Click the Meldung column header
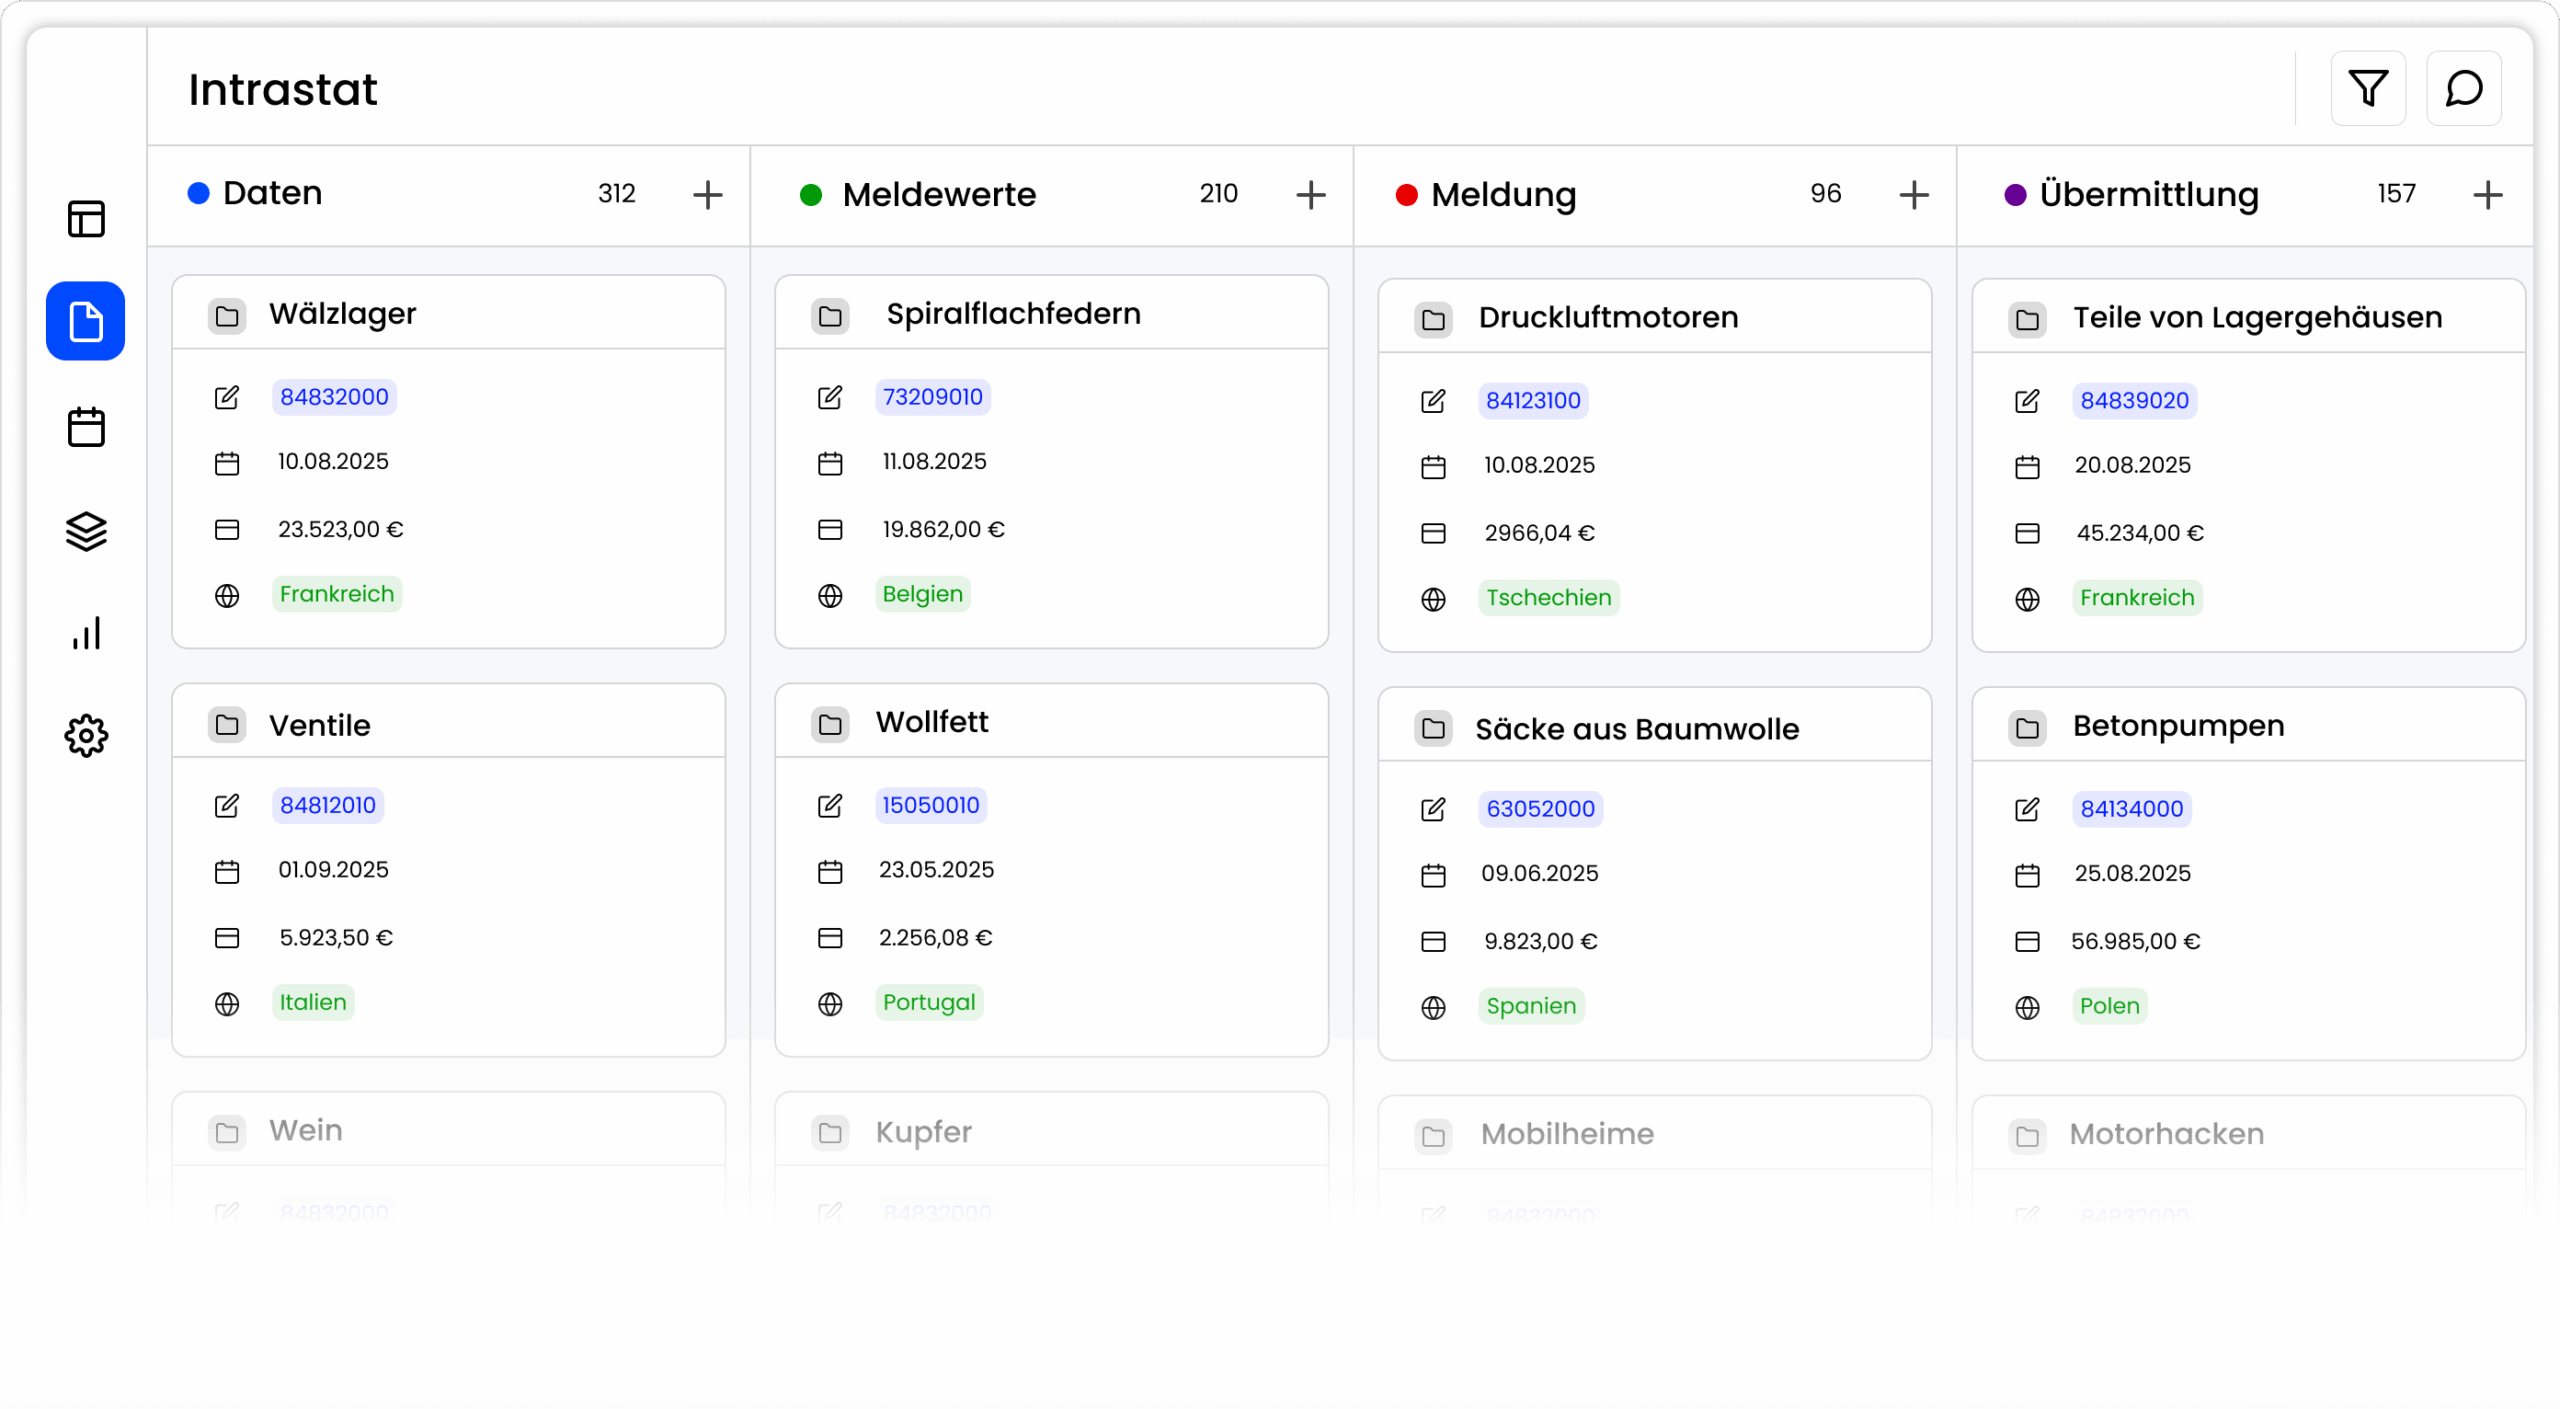2560x1409 pixels. [1503, 194]
